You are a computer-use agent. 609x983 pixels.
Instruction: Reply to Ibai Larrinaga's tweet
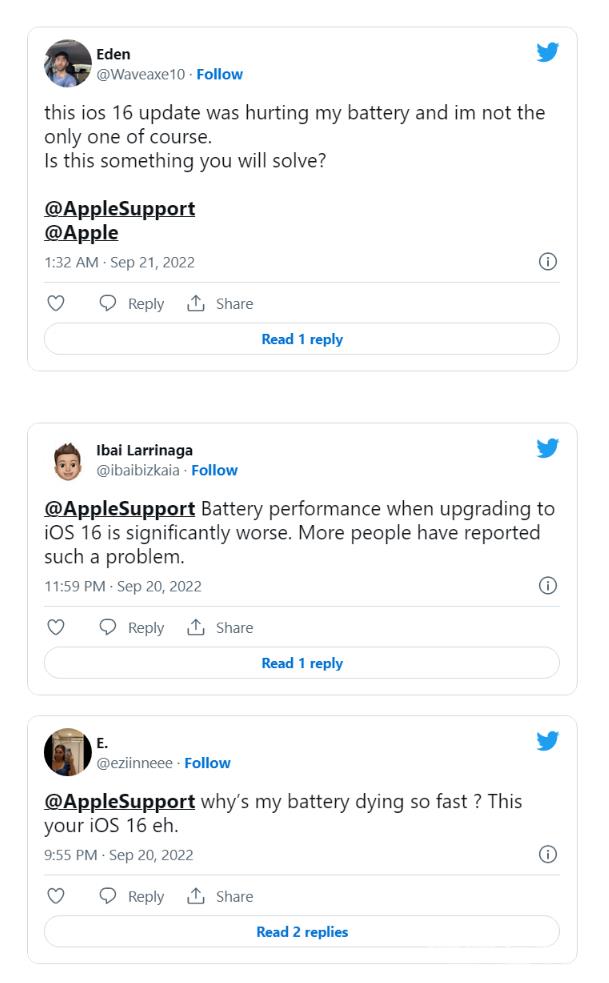131,627
